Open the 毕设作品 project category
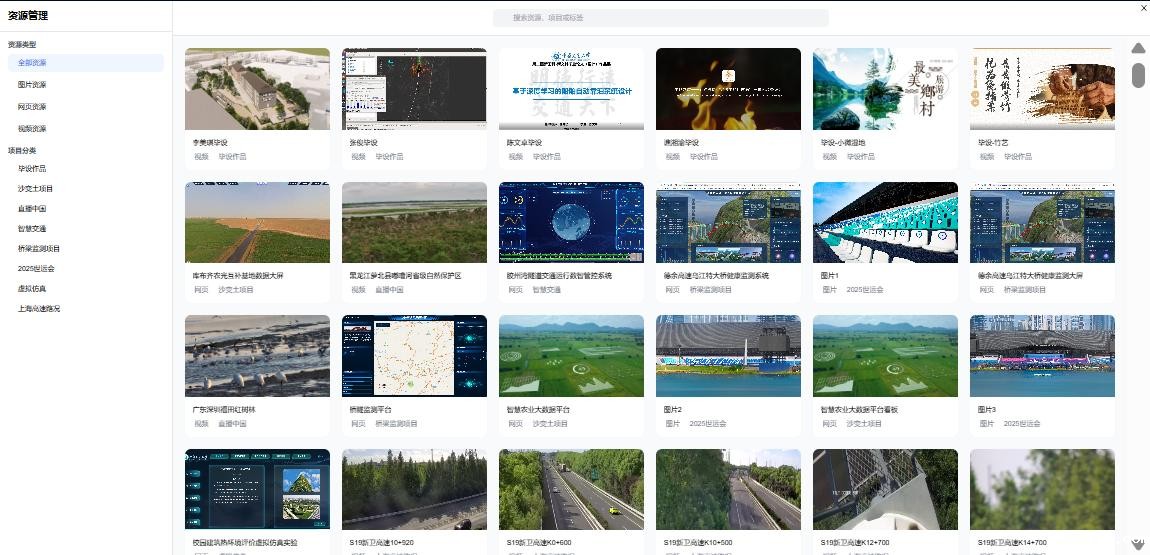 coord(32,169)
